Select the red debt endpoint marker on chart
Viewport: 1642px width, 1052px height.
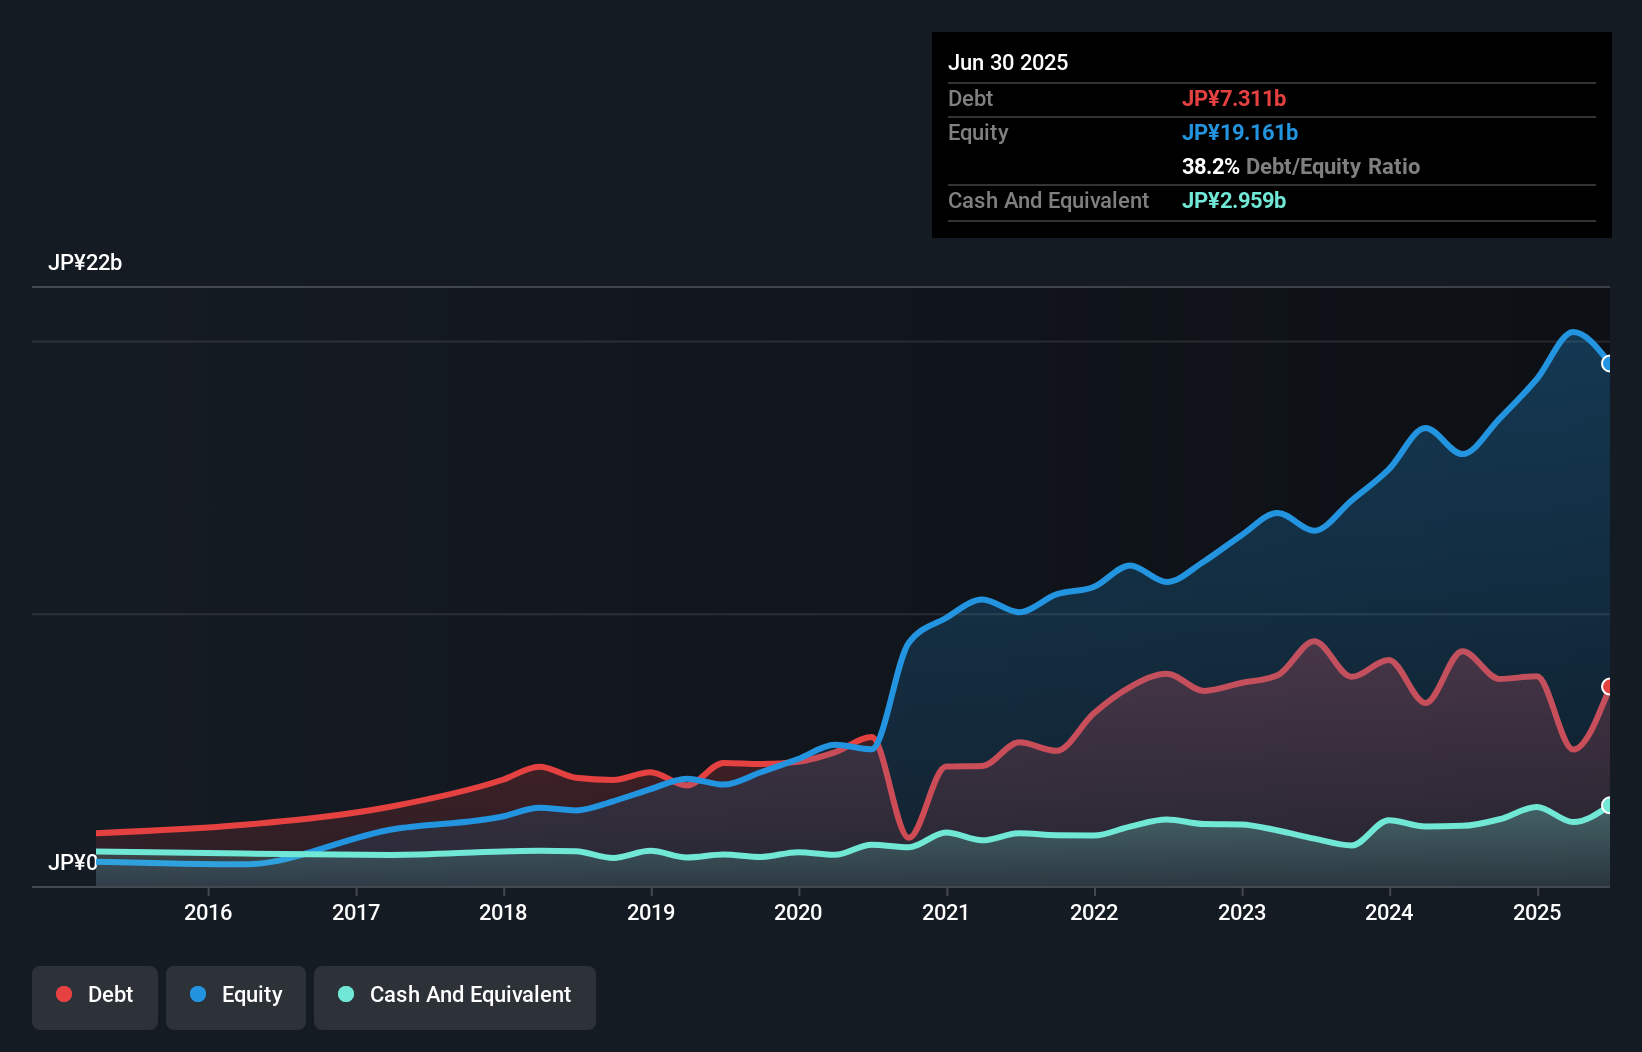[1608, 686]
